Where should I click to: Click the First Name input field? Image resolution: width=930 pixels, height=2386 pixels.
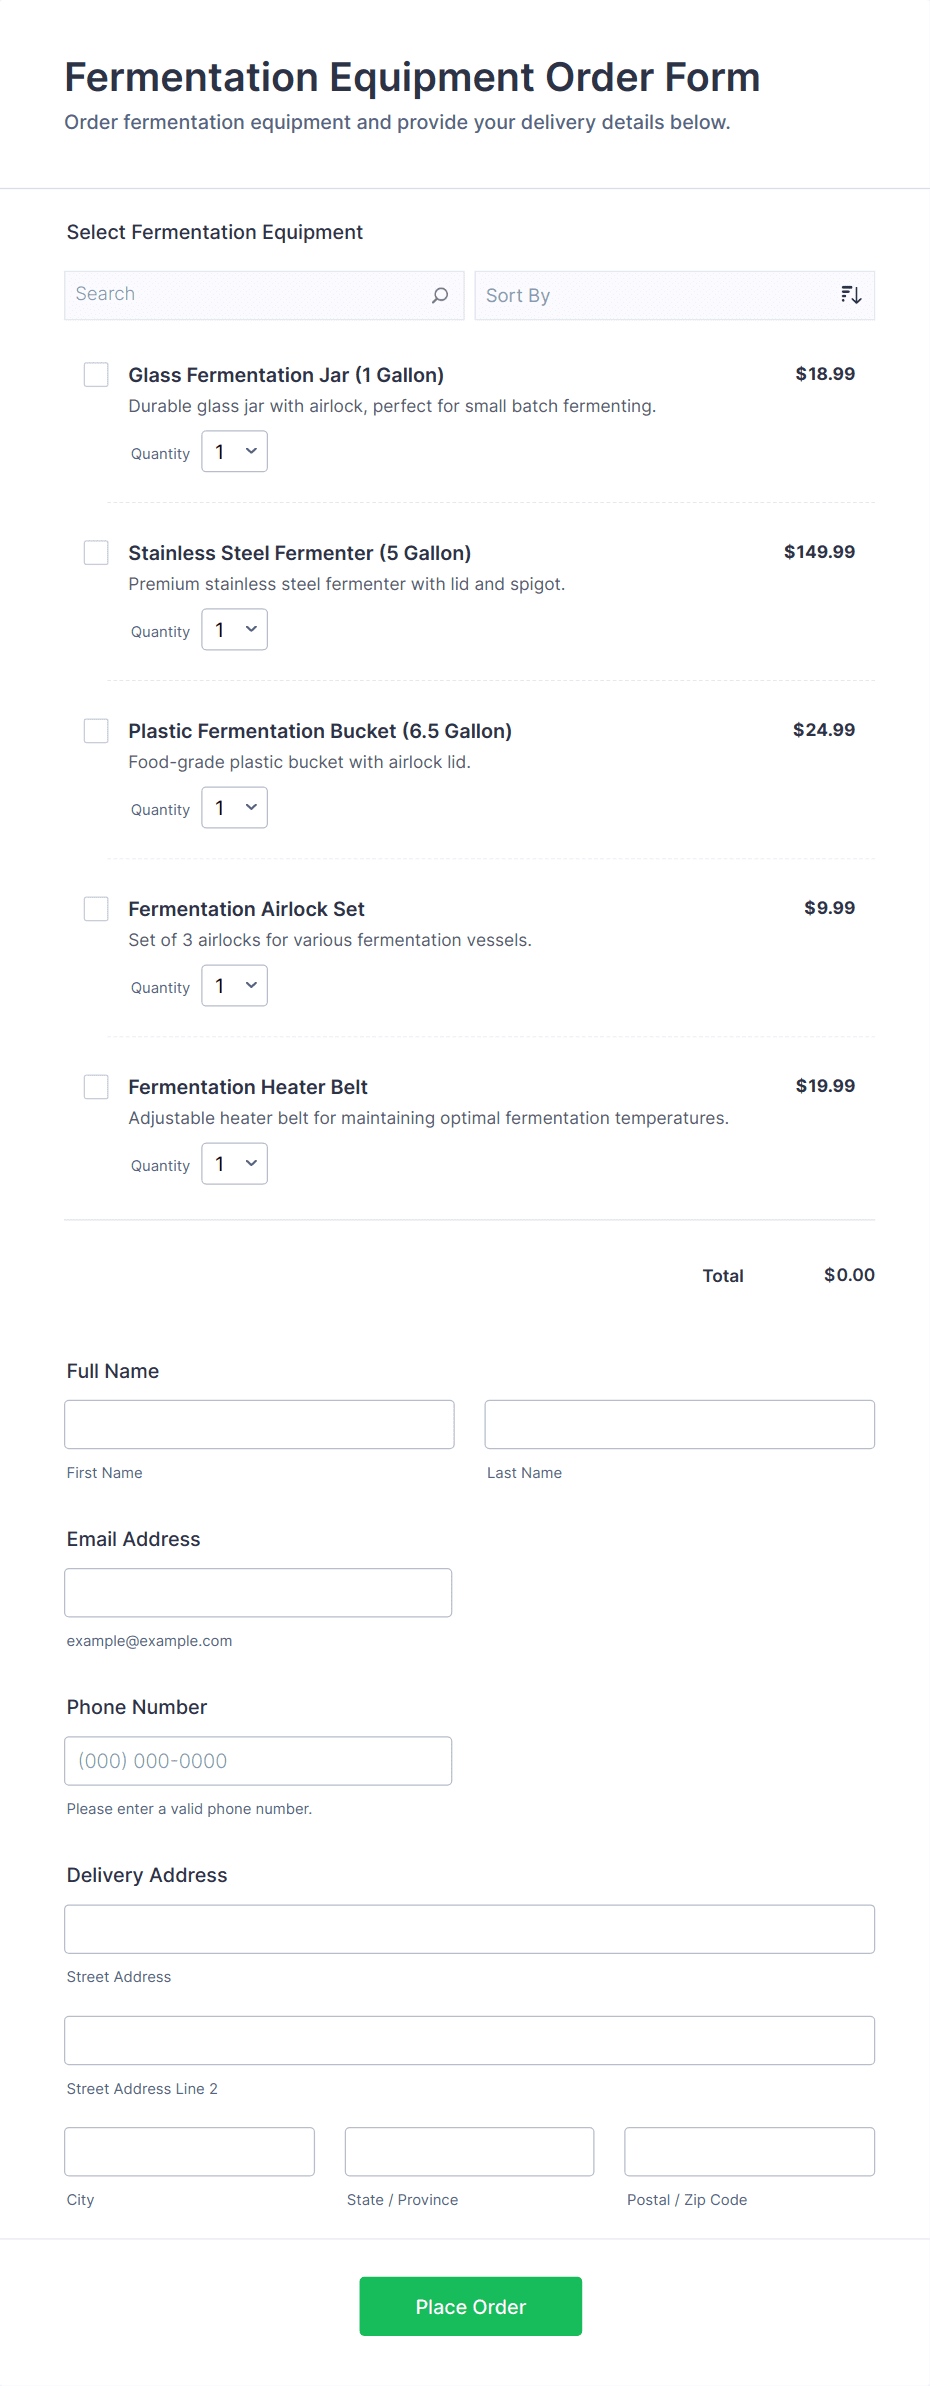[259, 1424]
